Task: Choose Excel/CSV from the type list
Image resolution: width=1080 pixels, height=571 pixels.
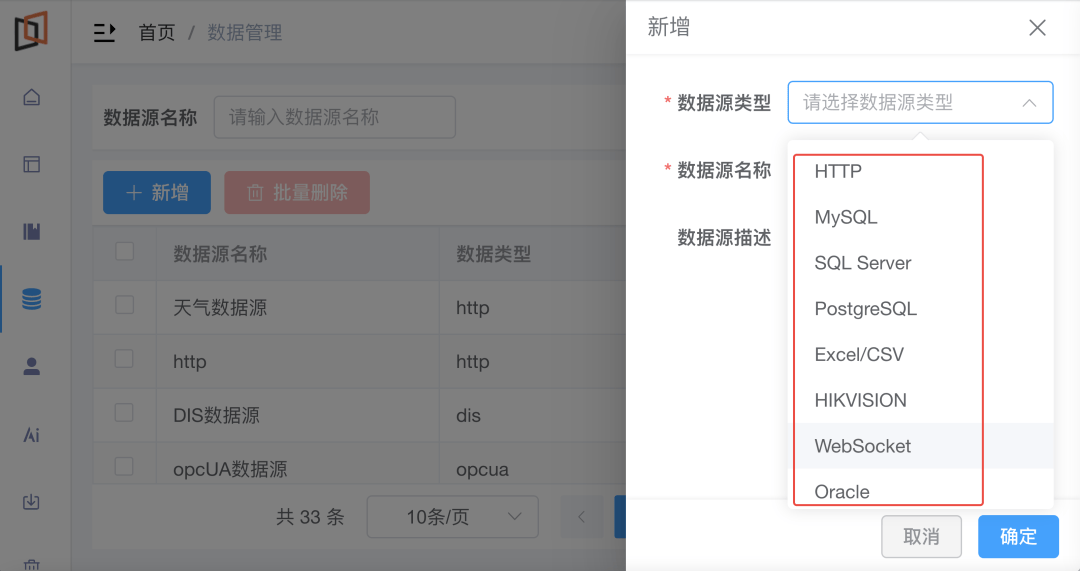Action: tap(920, 354)
